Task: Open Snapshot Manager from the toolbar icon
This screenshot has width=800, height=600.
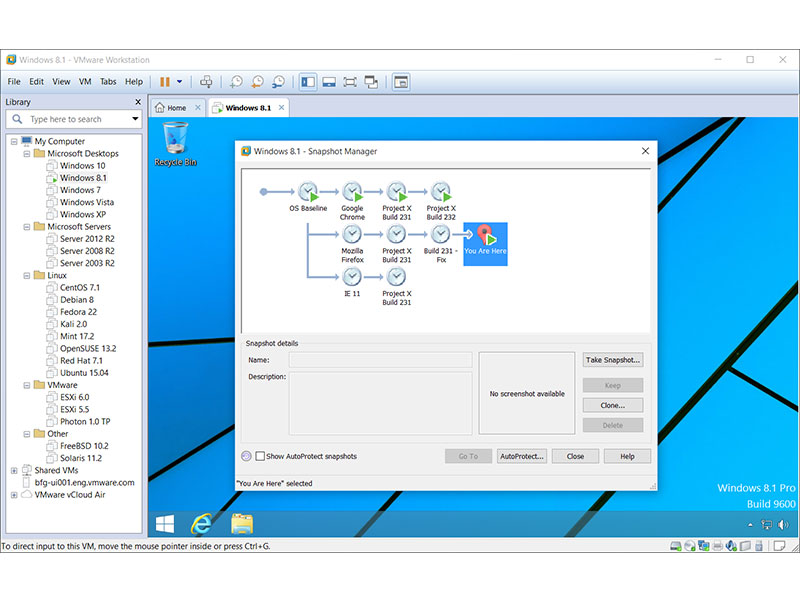Action: coord(279,82)
